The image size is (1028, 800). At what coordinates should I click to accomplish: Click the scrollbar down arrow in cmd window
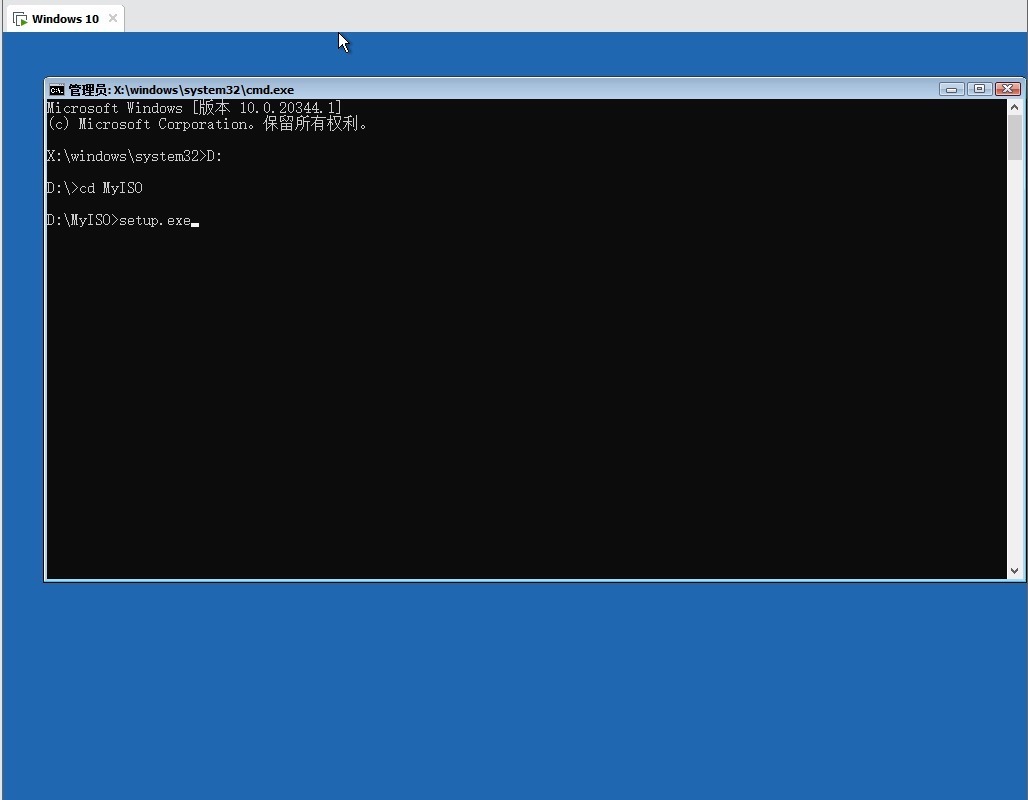(1014, 570)
